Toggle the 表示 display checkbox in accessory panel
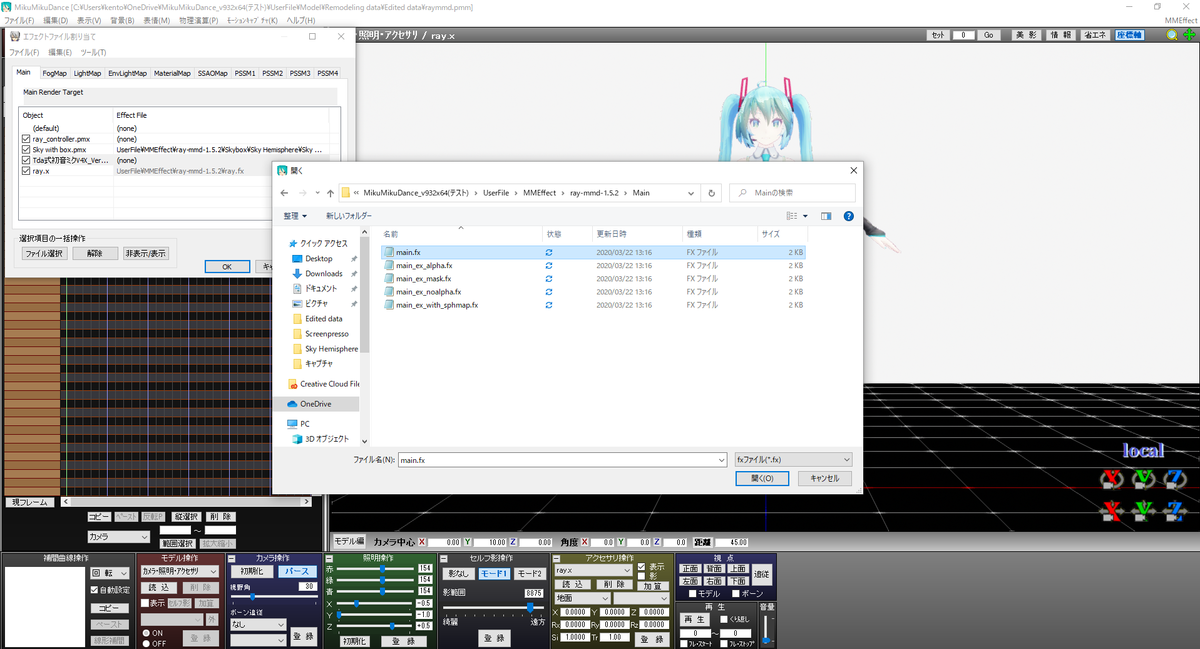1200x649 pixels. point(641,567)
